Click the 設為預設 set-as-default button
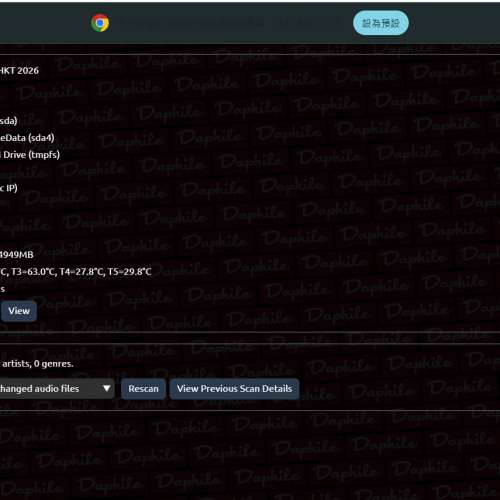This screenshot has height=500, width=500. coord(381,23)
